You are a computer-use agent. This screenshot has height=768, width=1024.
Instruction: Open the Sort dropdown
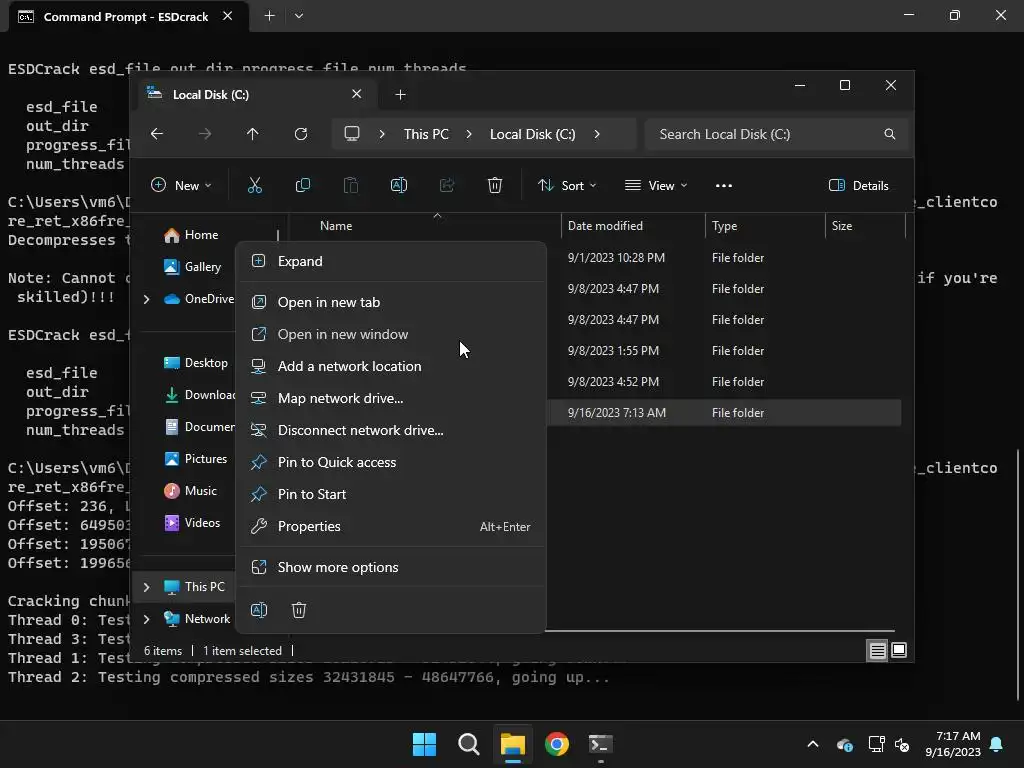567,185
